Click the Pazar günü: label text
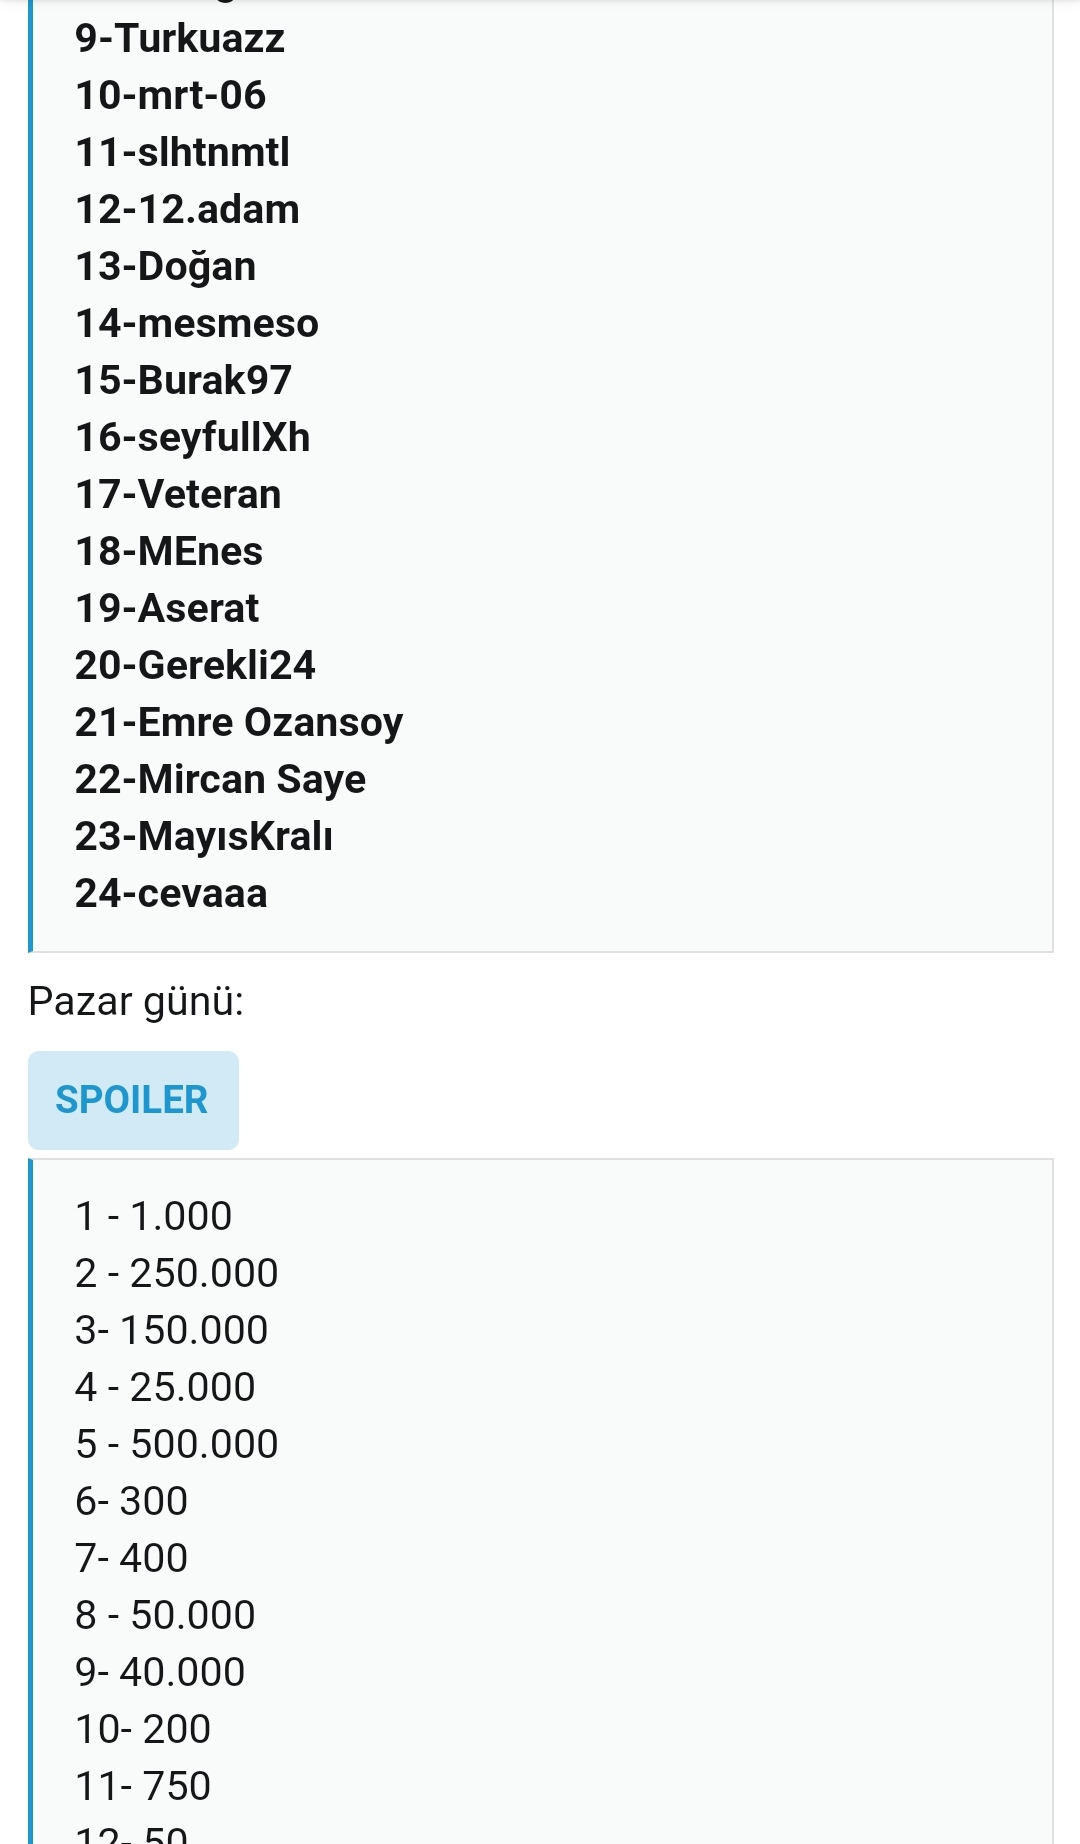Image resolution: width=1080 pixels, height=1844 pixels. tap(136, 1001)
